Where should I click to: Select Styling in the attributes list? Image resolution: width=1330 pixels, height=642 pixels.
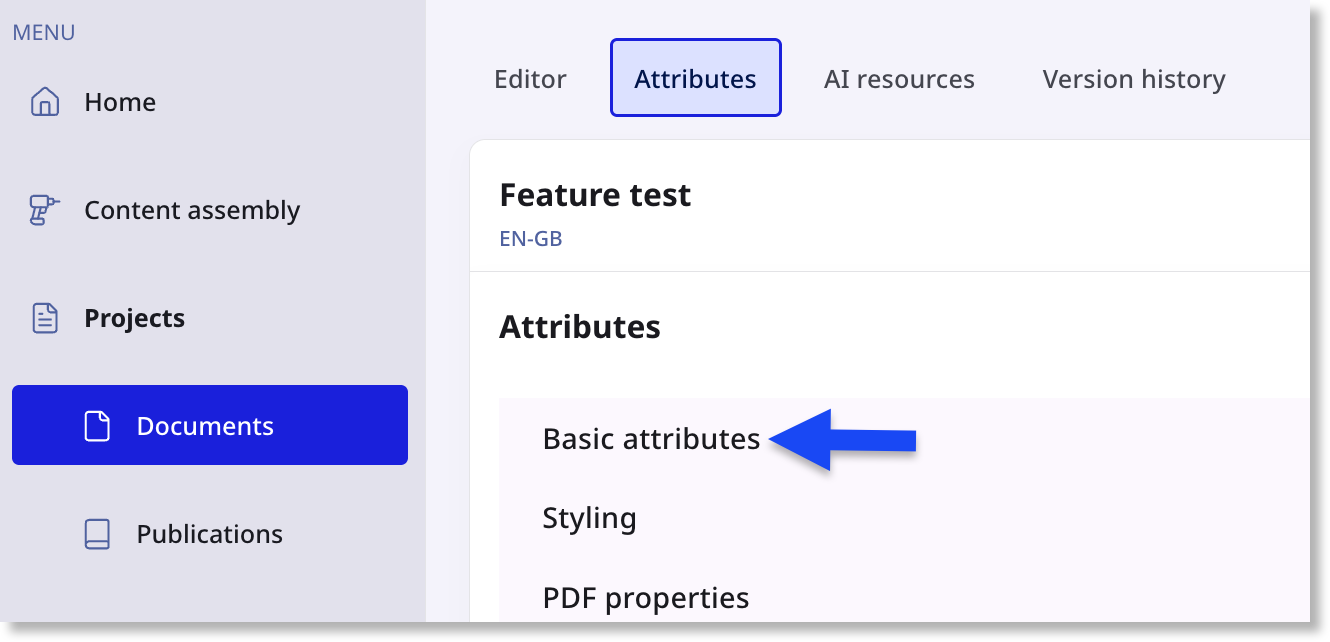coord(589,518)
